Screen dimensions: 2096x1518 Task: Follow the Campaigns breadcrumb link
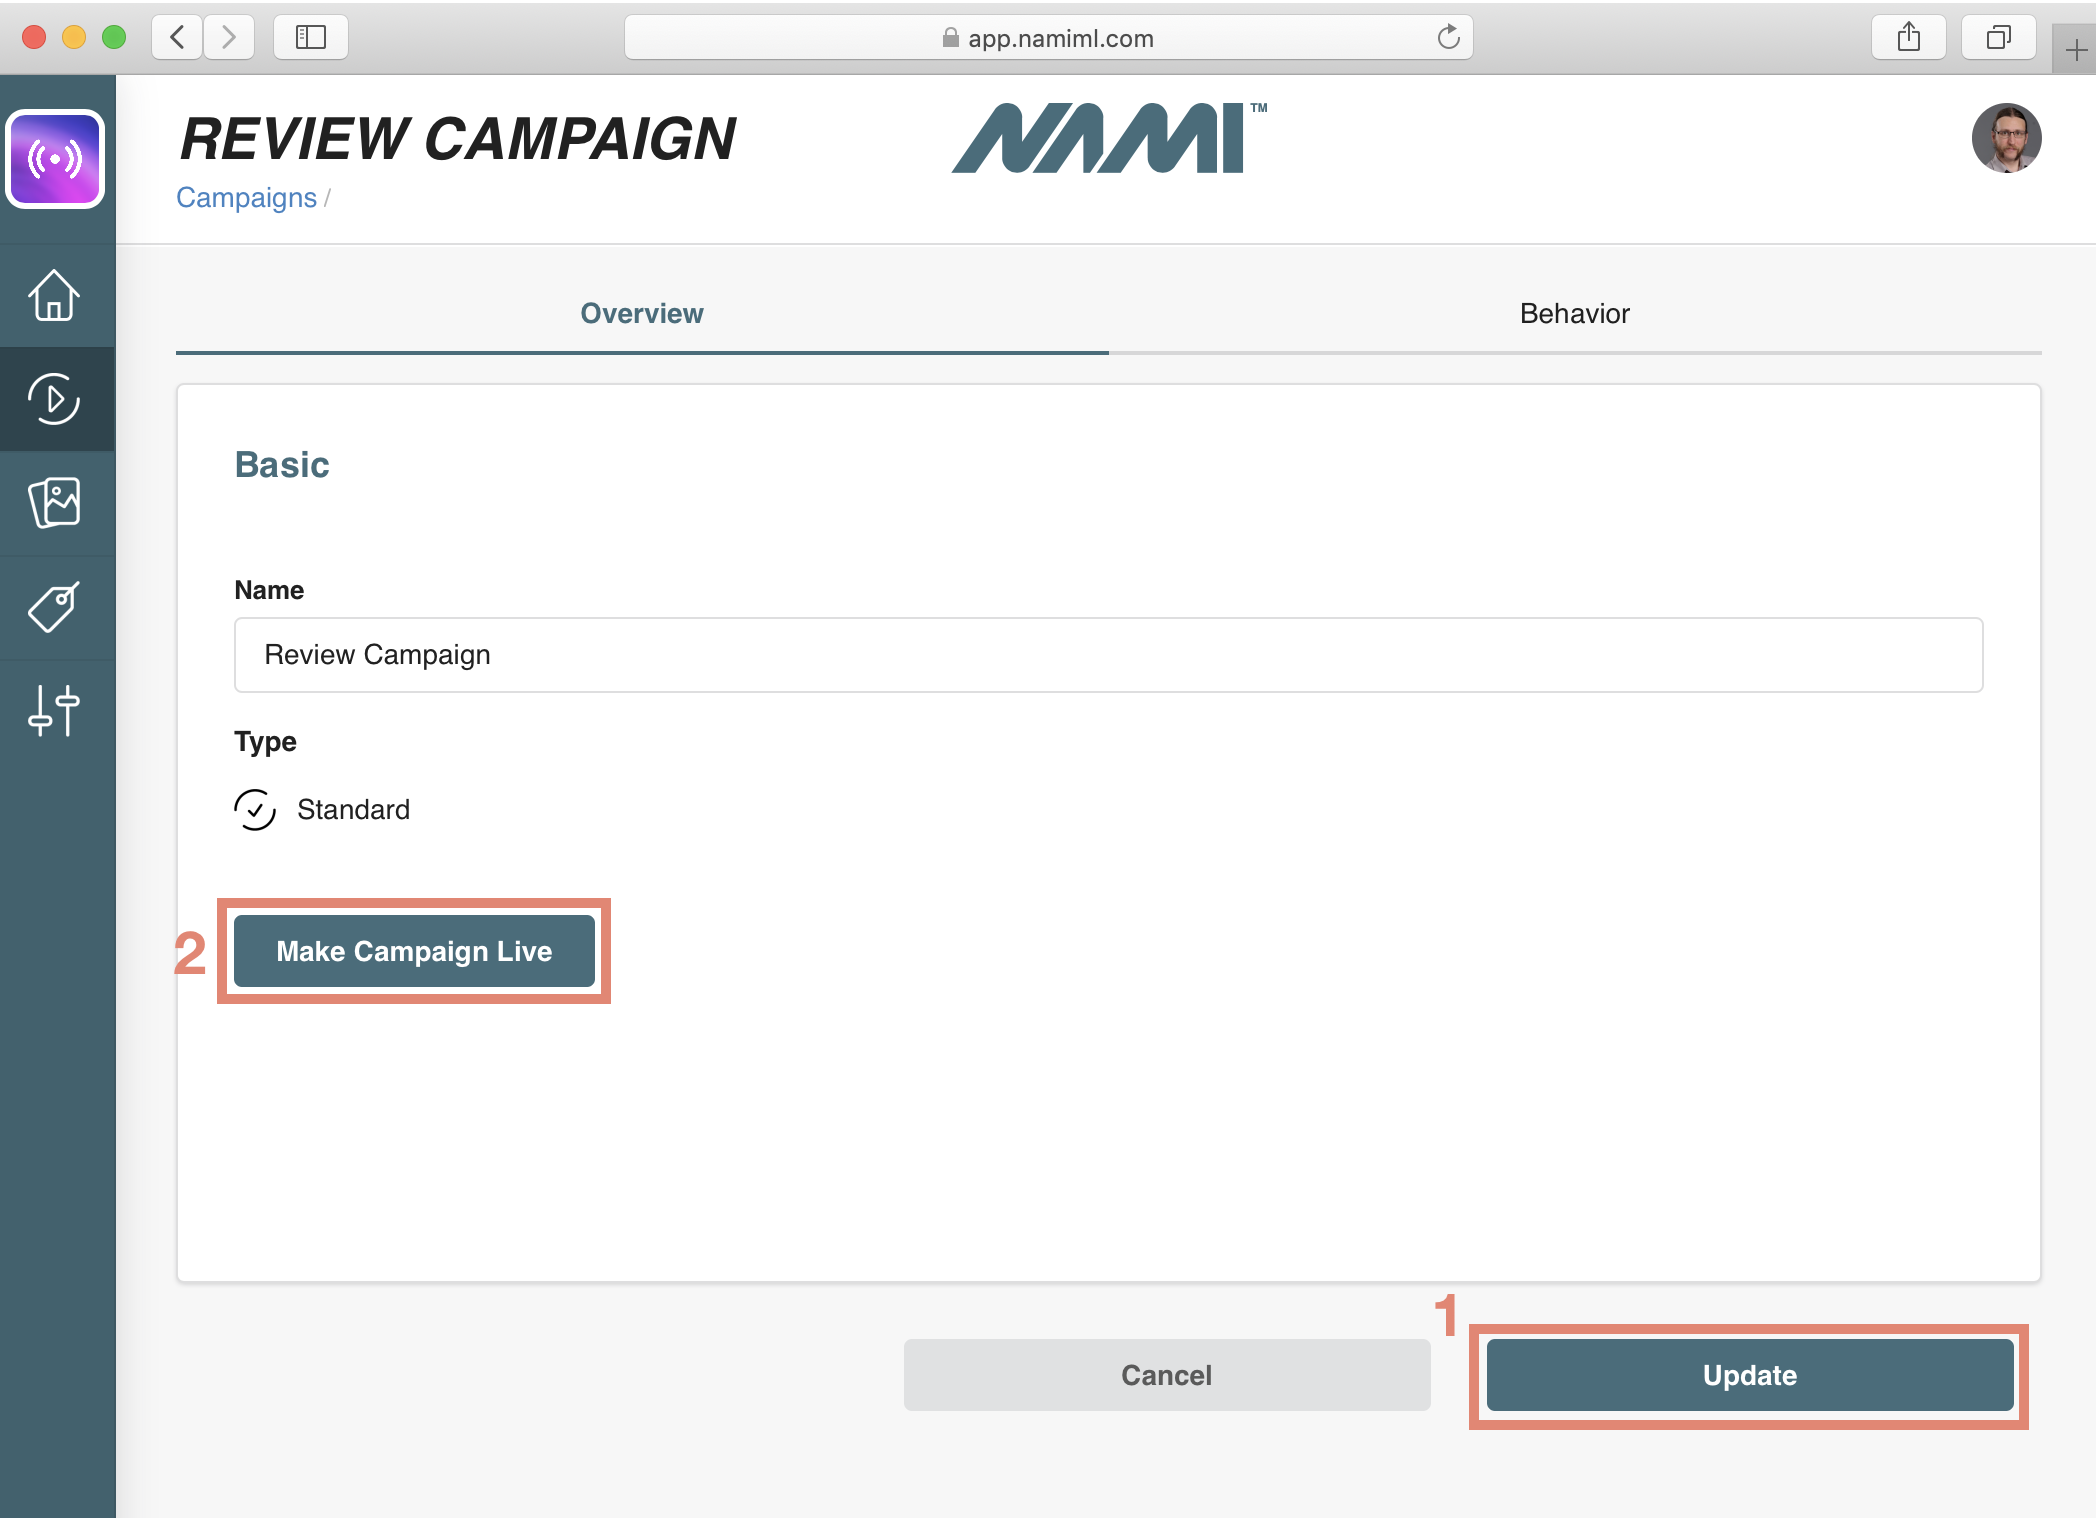(x=246, y=198)
